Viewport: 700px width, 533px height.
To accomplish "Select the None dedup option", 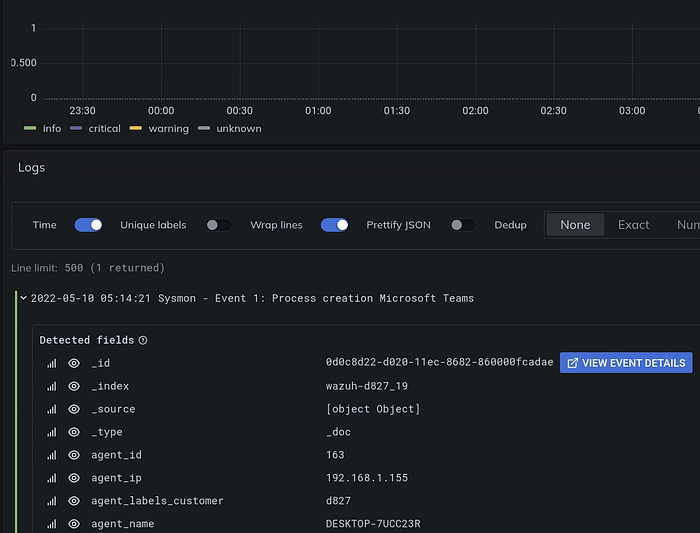I will tap(575, 225).
